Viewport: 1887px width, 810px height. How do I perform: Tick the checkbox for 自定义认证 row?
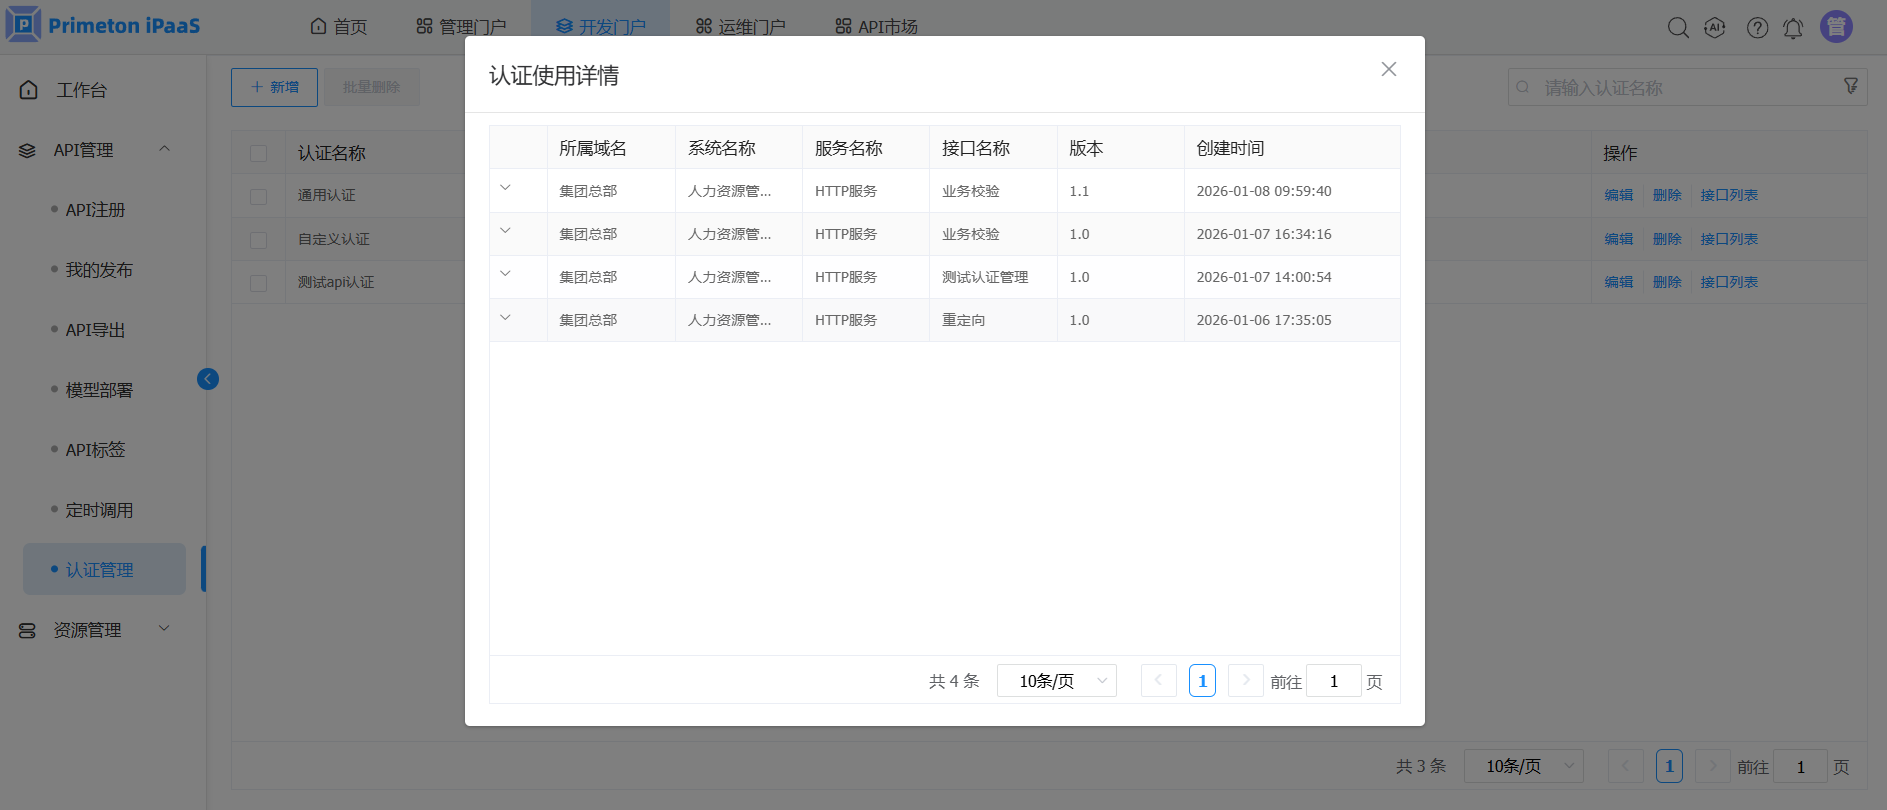(x=259, y=240)
